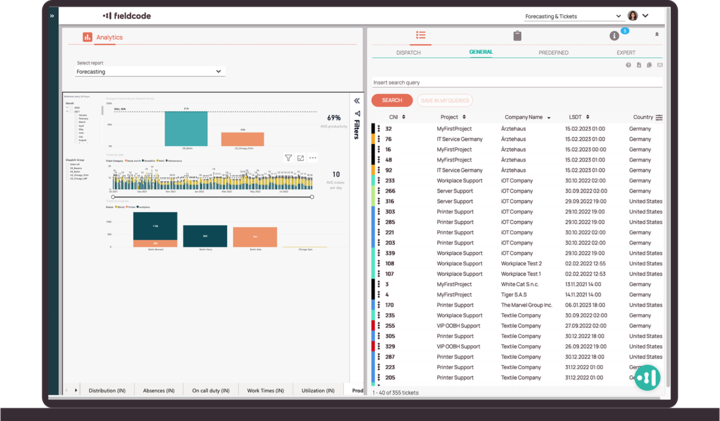Sort by LSDT column arrows
The image size is (720, 421).
588,117
